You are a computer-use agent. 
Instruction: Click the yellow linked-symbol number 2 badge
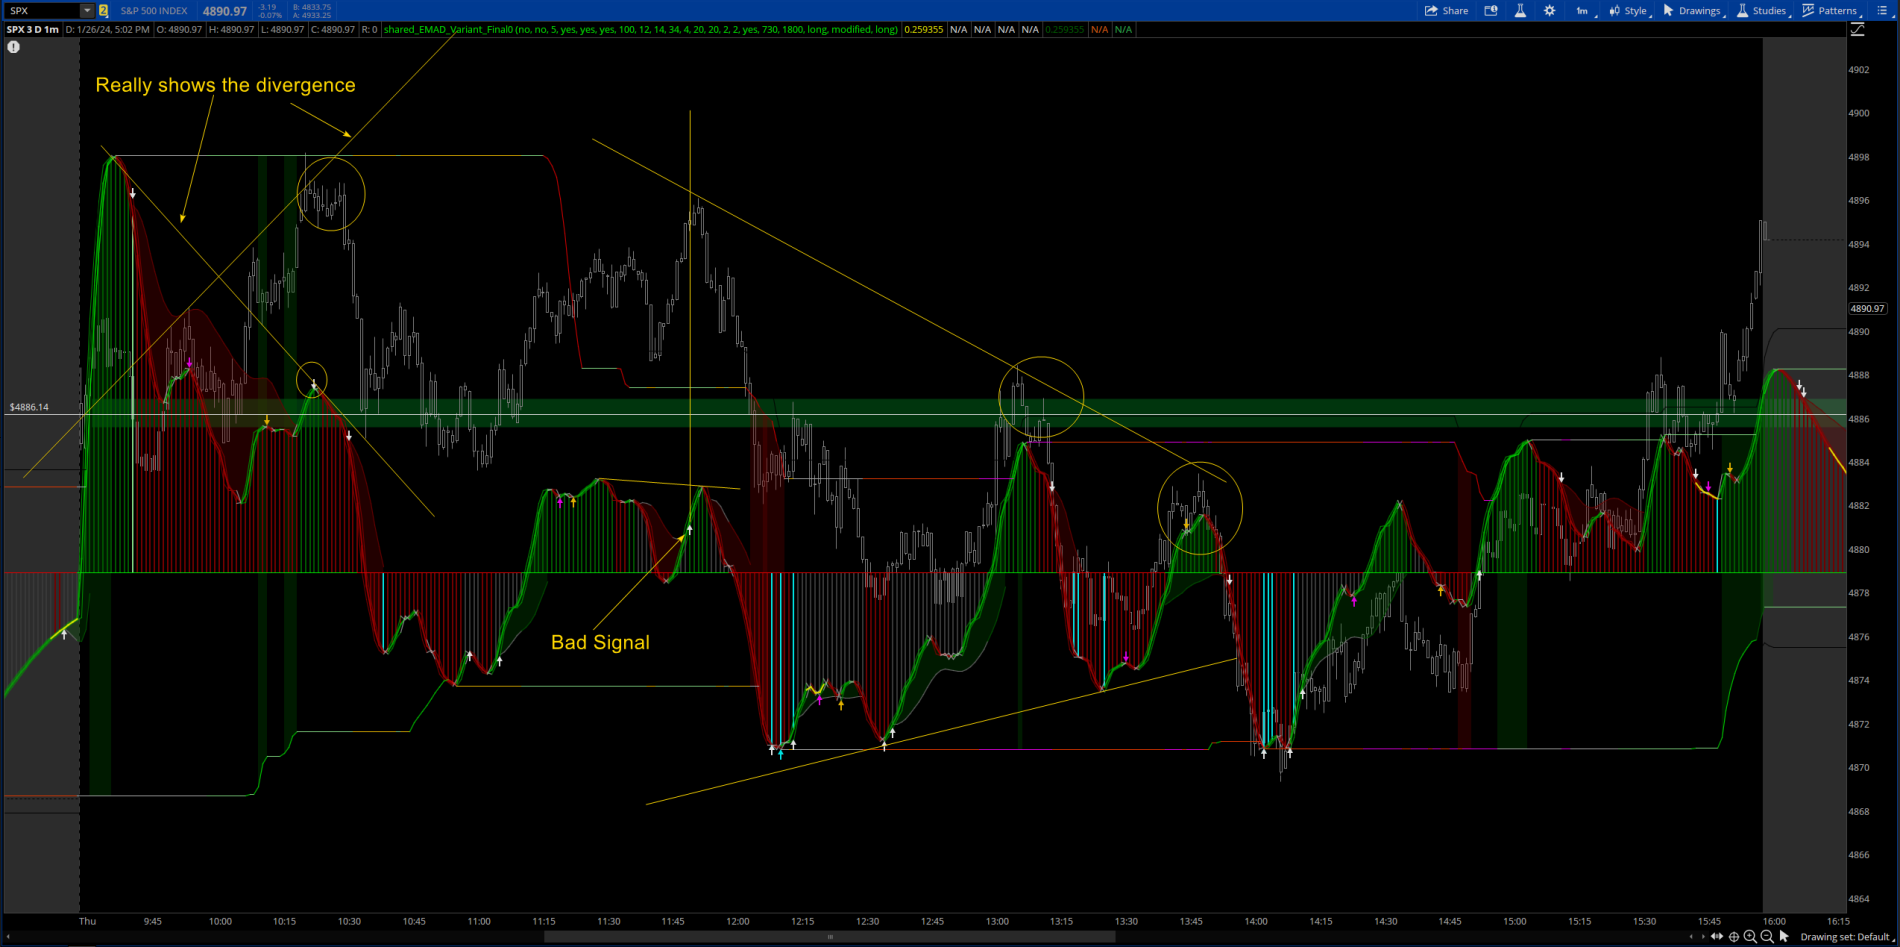pyautogui.click(x=103, y=11)
